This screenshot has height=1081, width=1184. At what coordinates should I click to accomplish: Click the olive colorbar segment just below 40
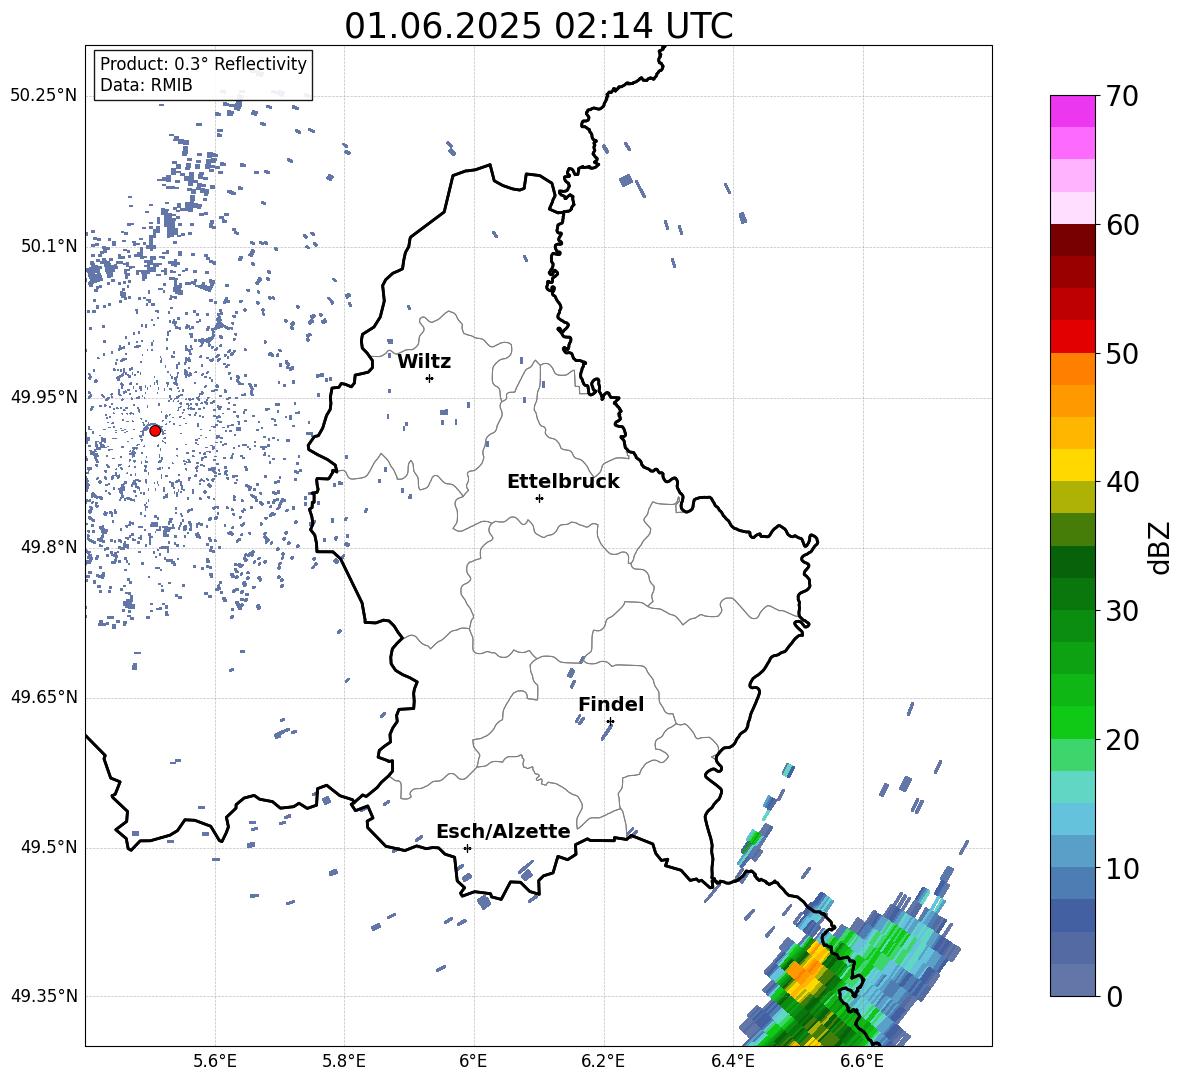click(x=1072, y=497)
